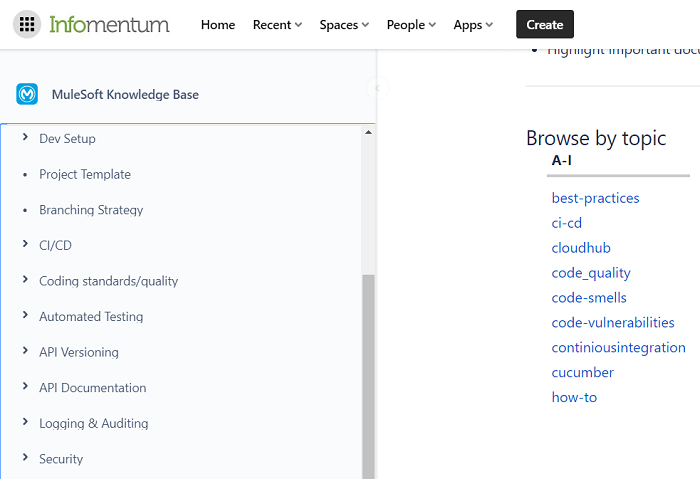Open the Recent dropdown menu
700x479 pixels.
[x=277, y=25]
